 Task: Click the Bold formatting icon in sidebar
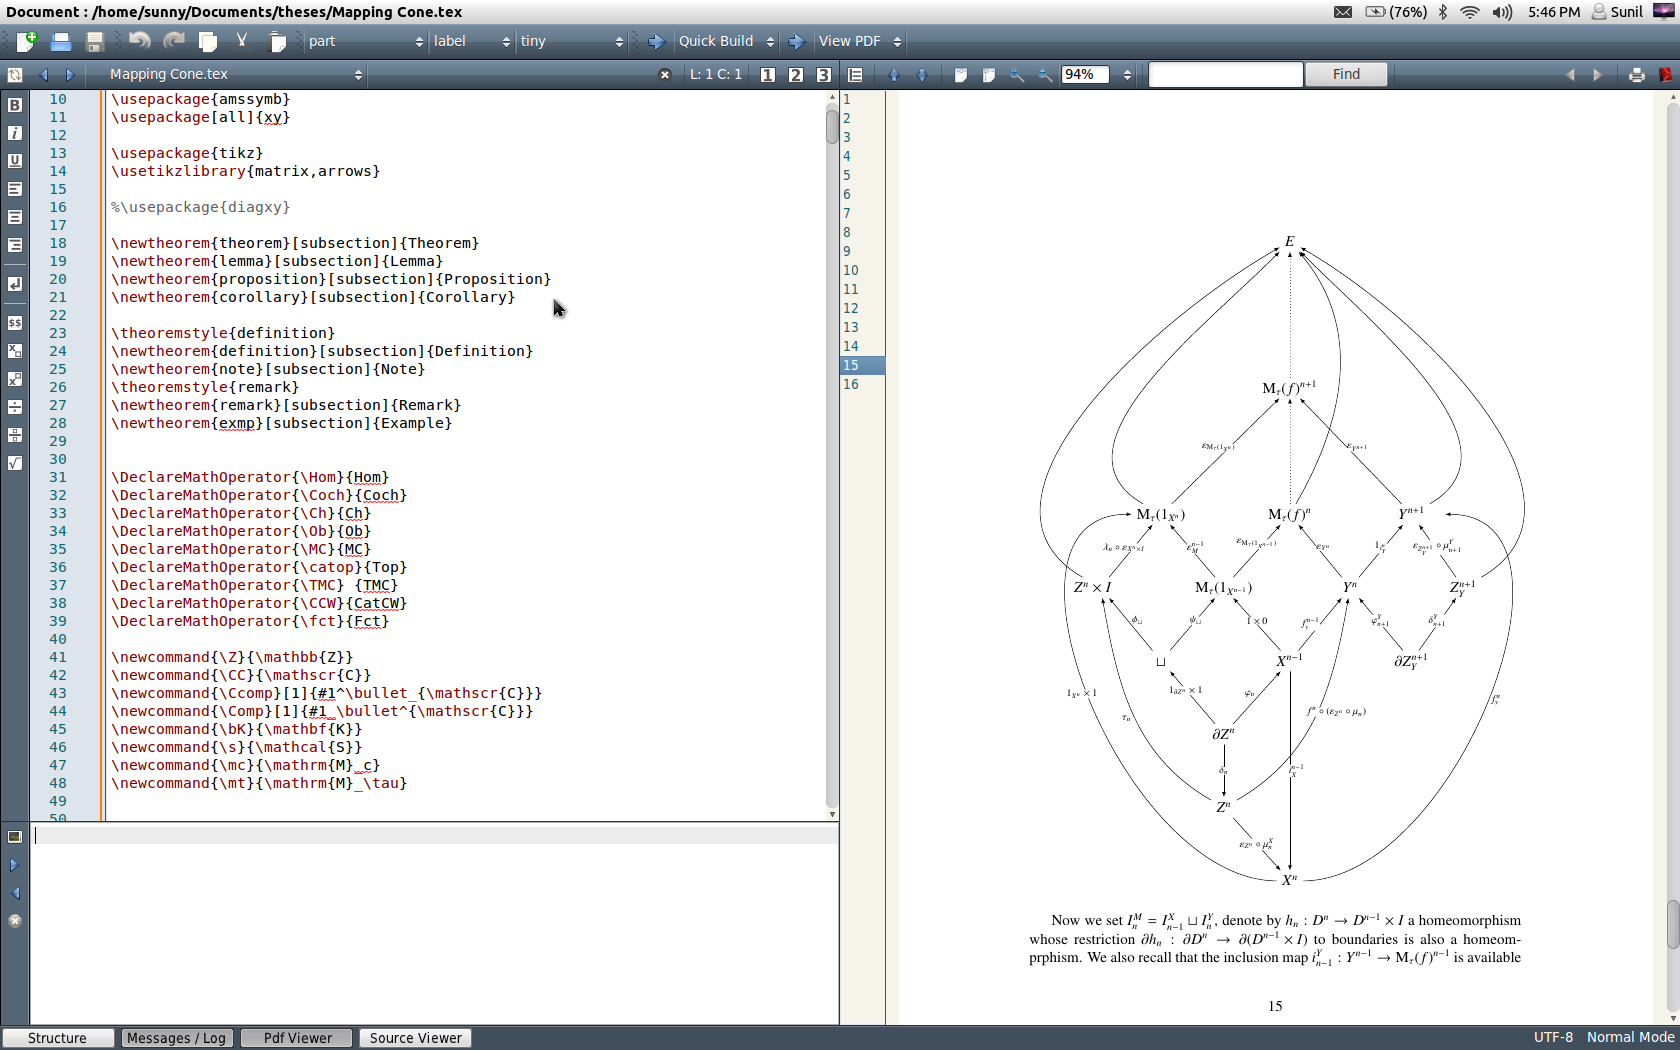[x=15, y=105]
